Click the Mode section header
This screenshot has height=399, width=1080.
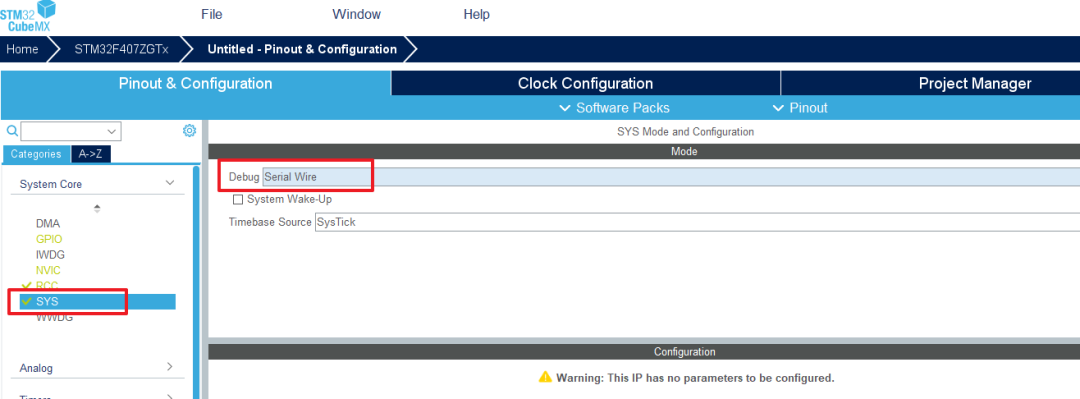[x=644, y=152]
